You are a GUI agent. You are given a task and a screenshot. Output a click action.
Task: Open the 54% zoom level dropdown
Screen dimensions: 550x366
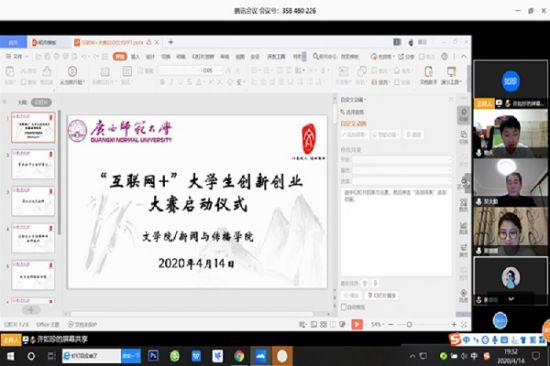pyautogui.click(x=378, y=325)
